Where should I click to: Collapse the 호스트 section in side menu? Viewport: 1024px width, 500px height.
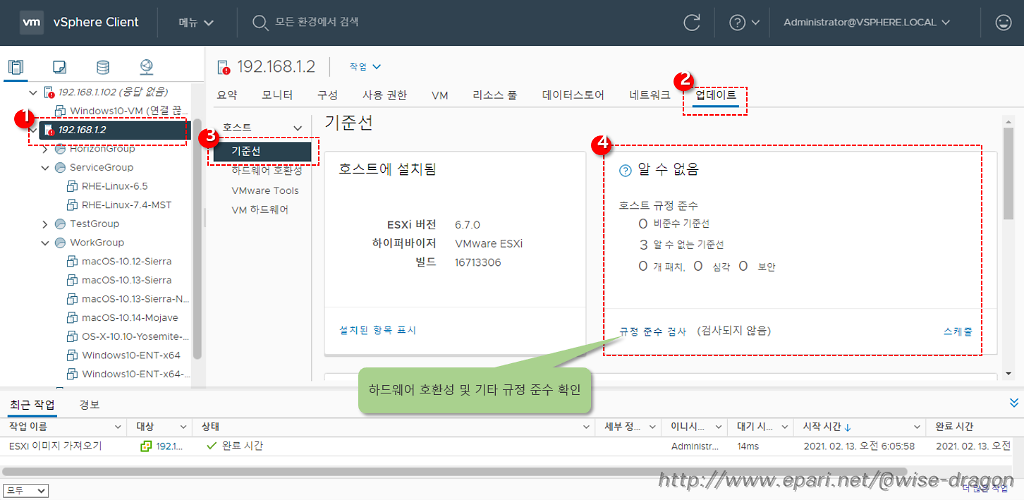298,128
